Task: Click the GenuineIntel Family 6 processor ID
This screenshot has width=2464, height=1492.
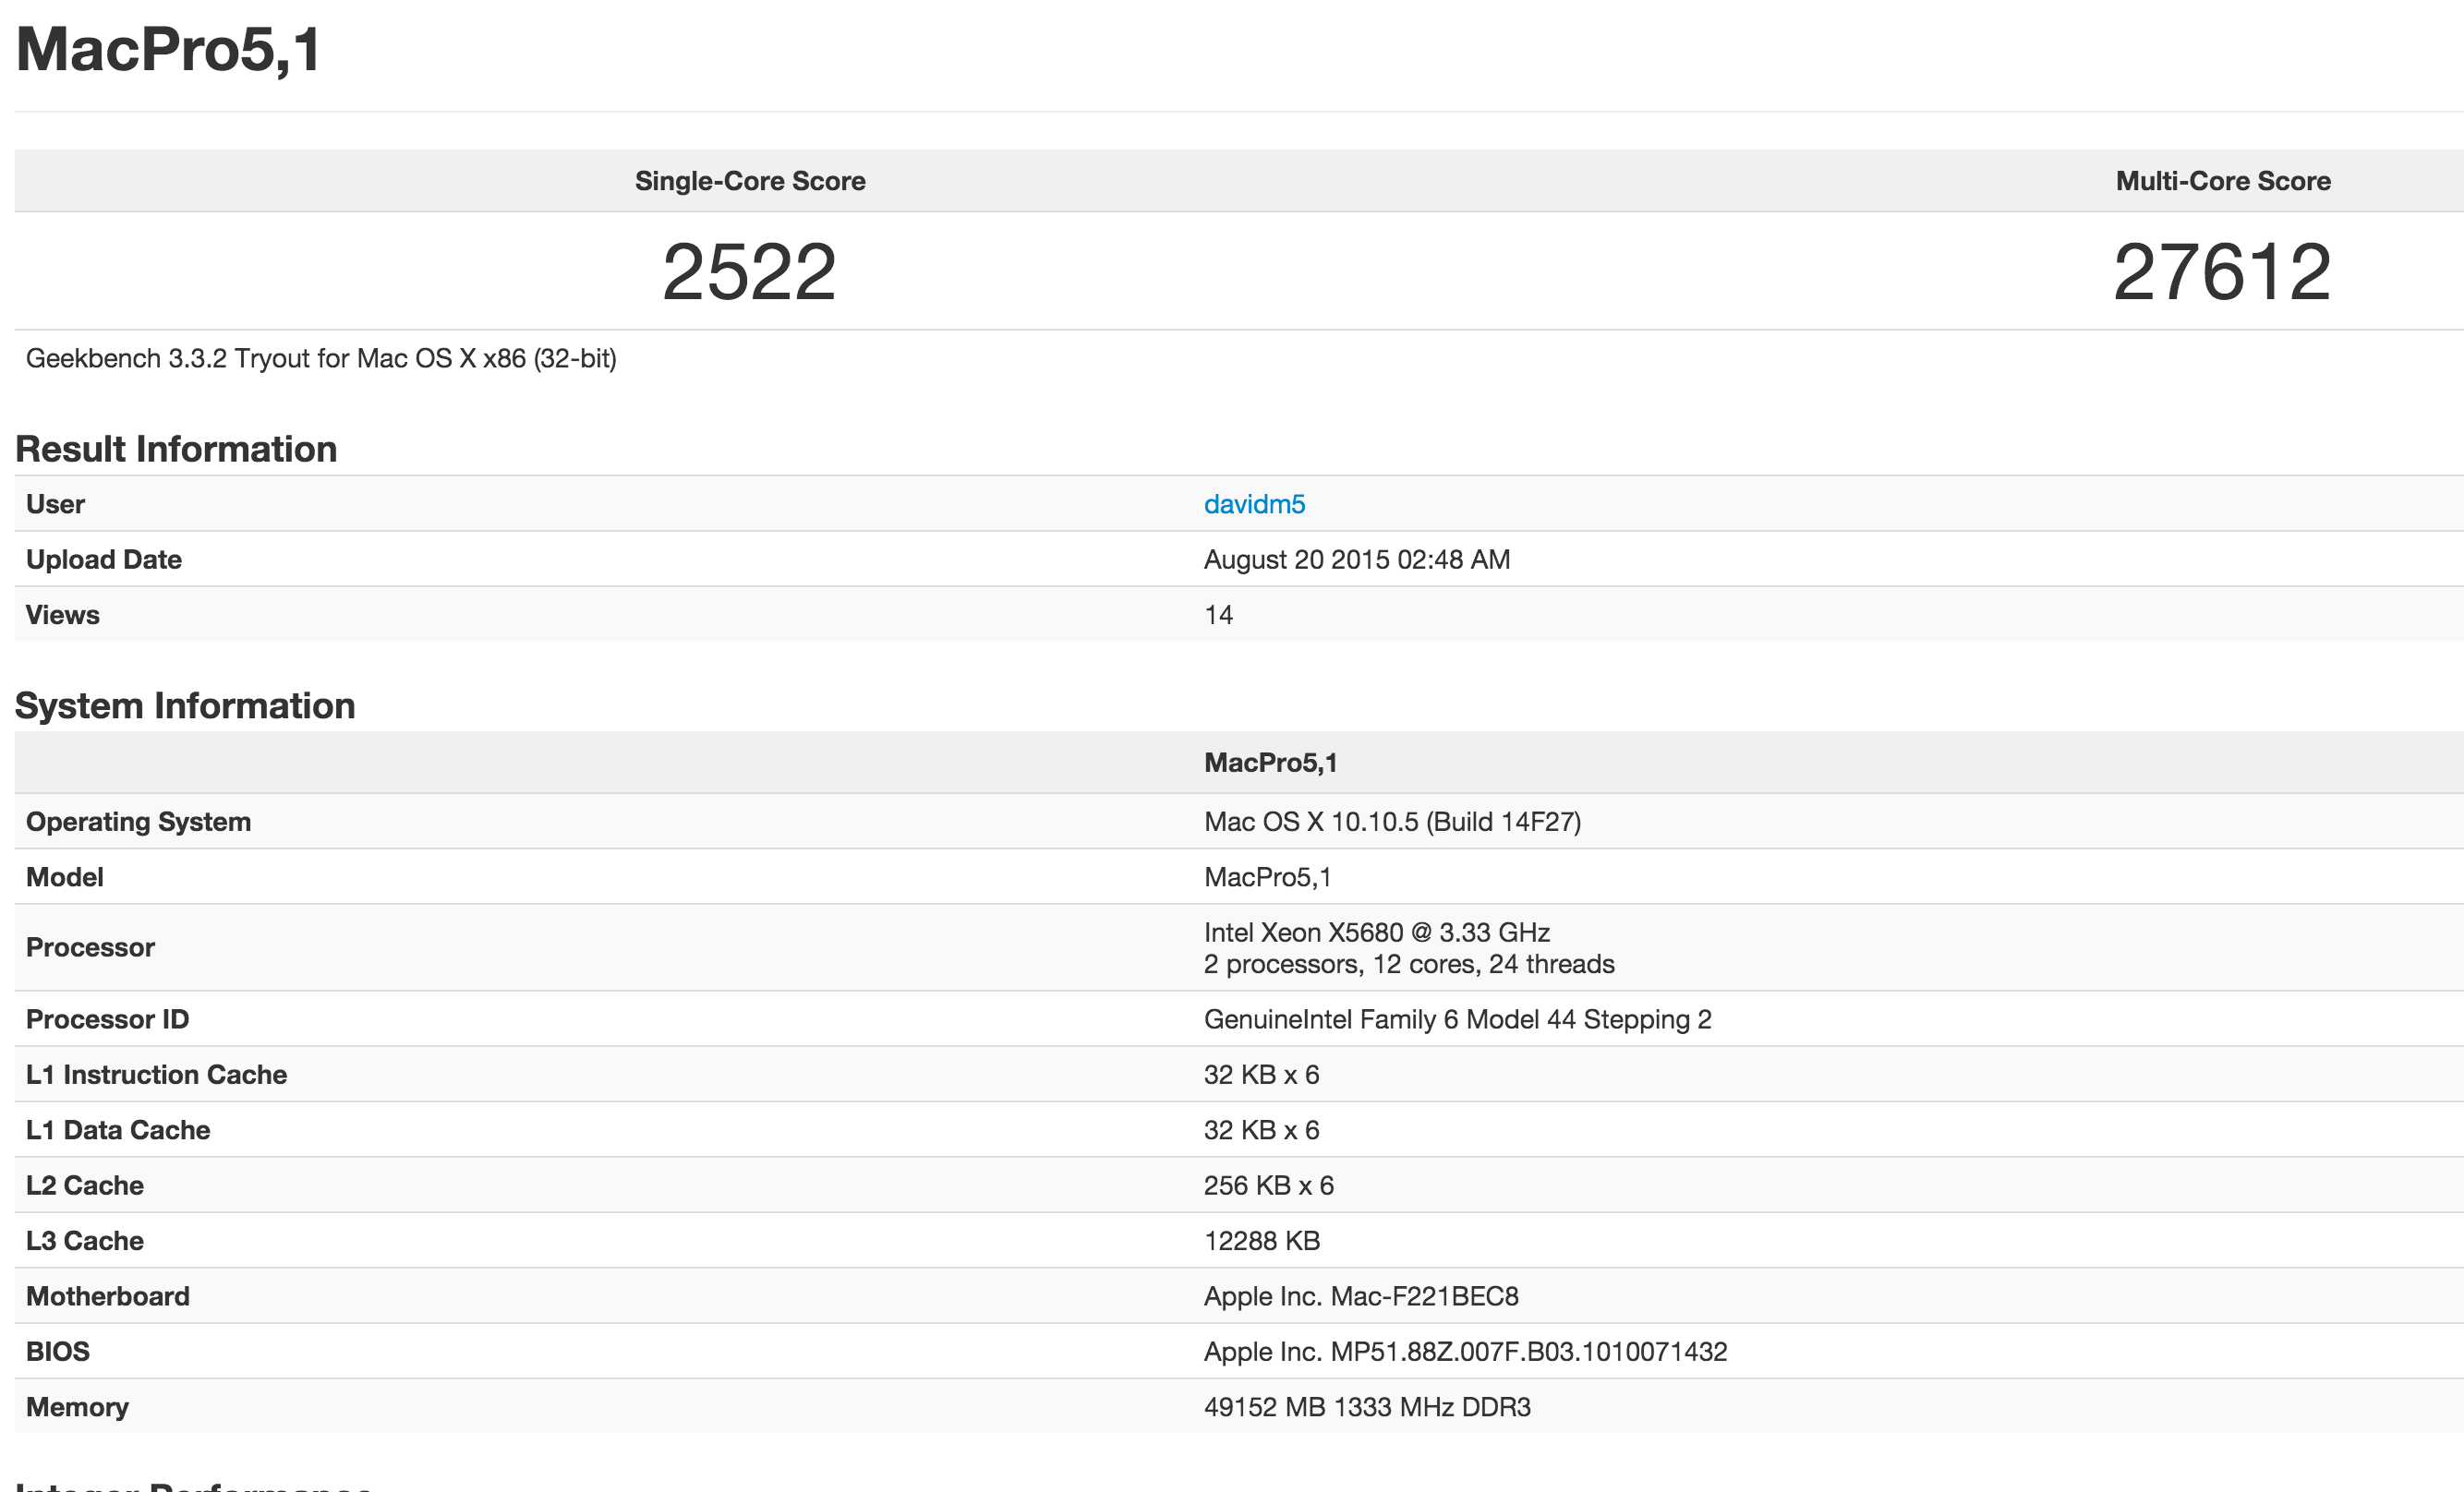Action: click(x=1457, y=1019)
